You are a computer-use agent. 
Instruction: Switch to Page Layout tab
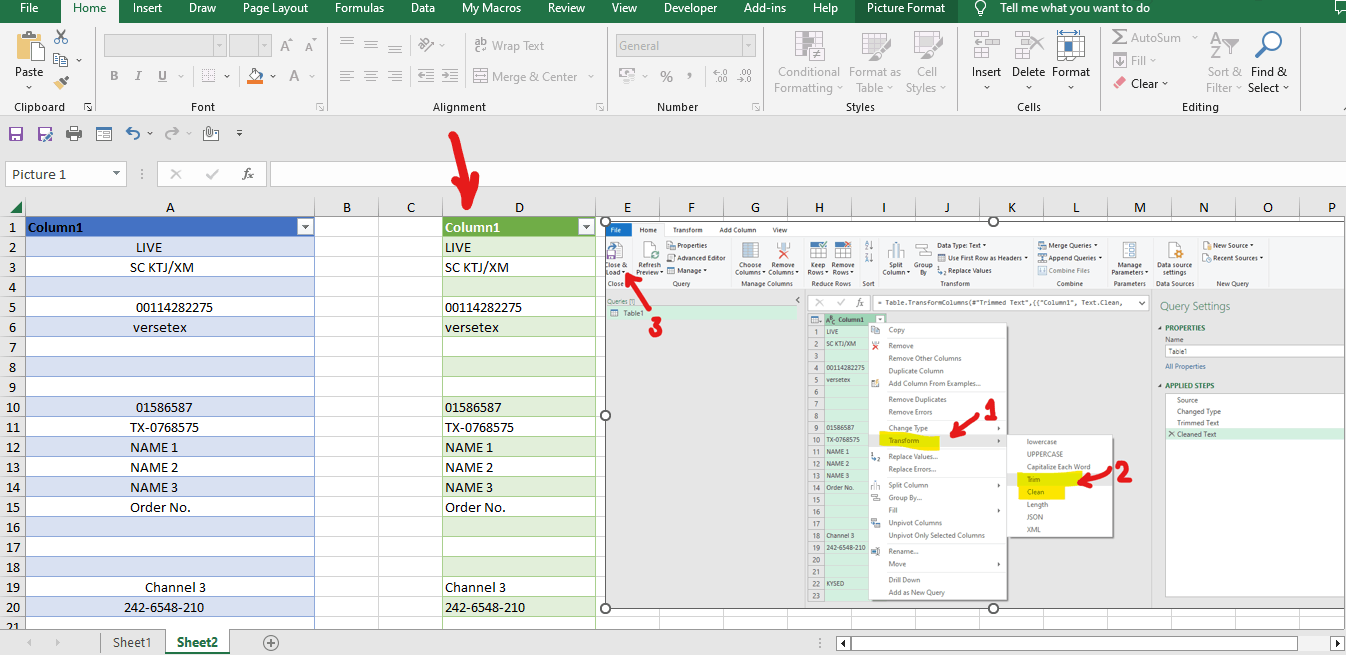pyautogui.click(x=275, y=8)
